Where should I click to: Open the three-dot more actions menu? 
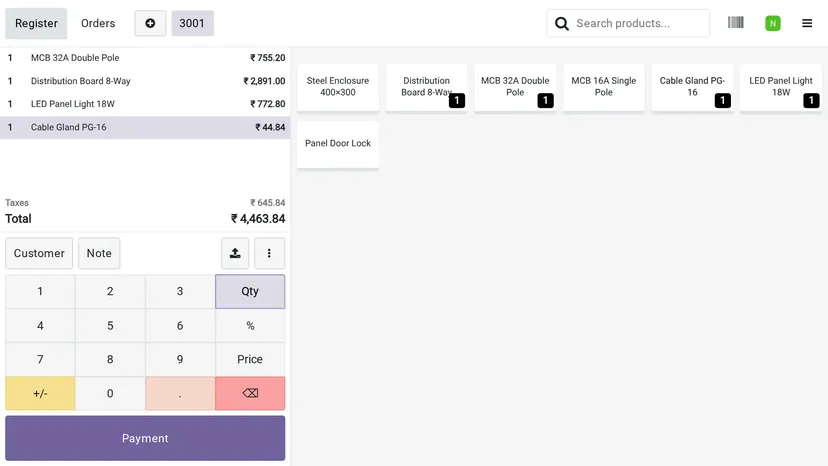click(269, 253)
